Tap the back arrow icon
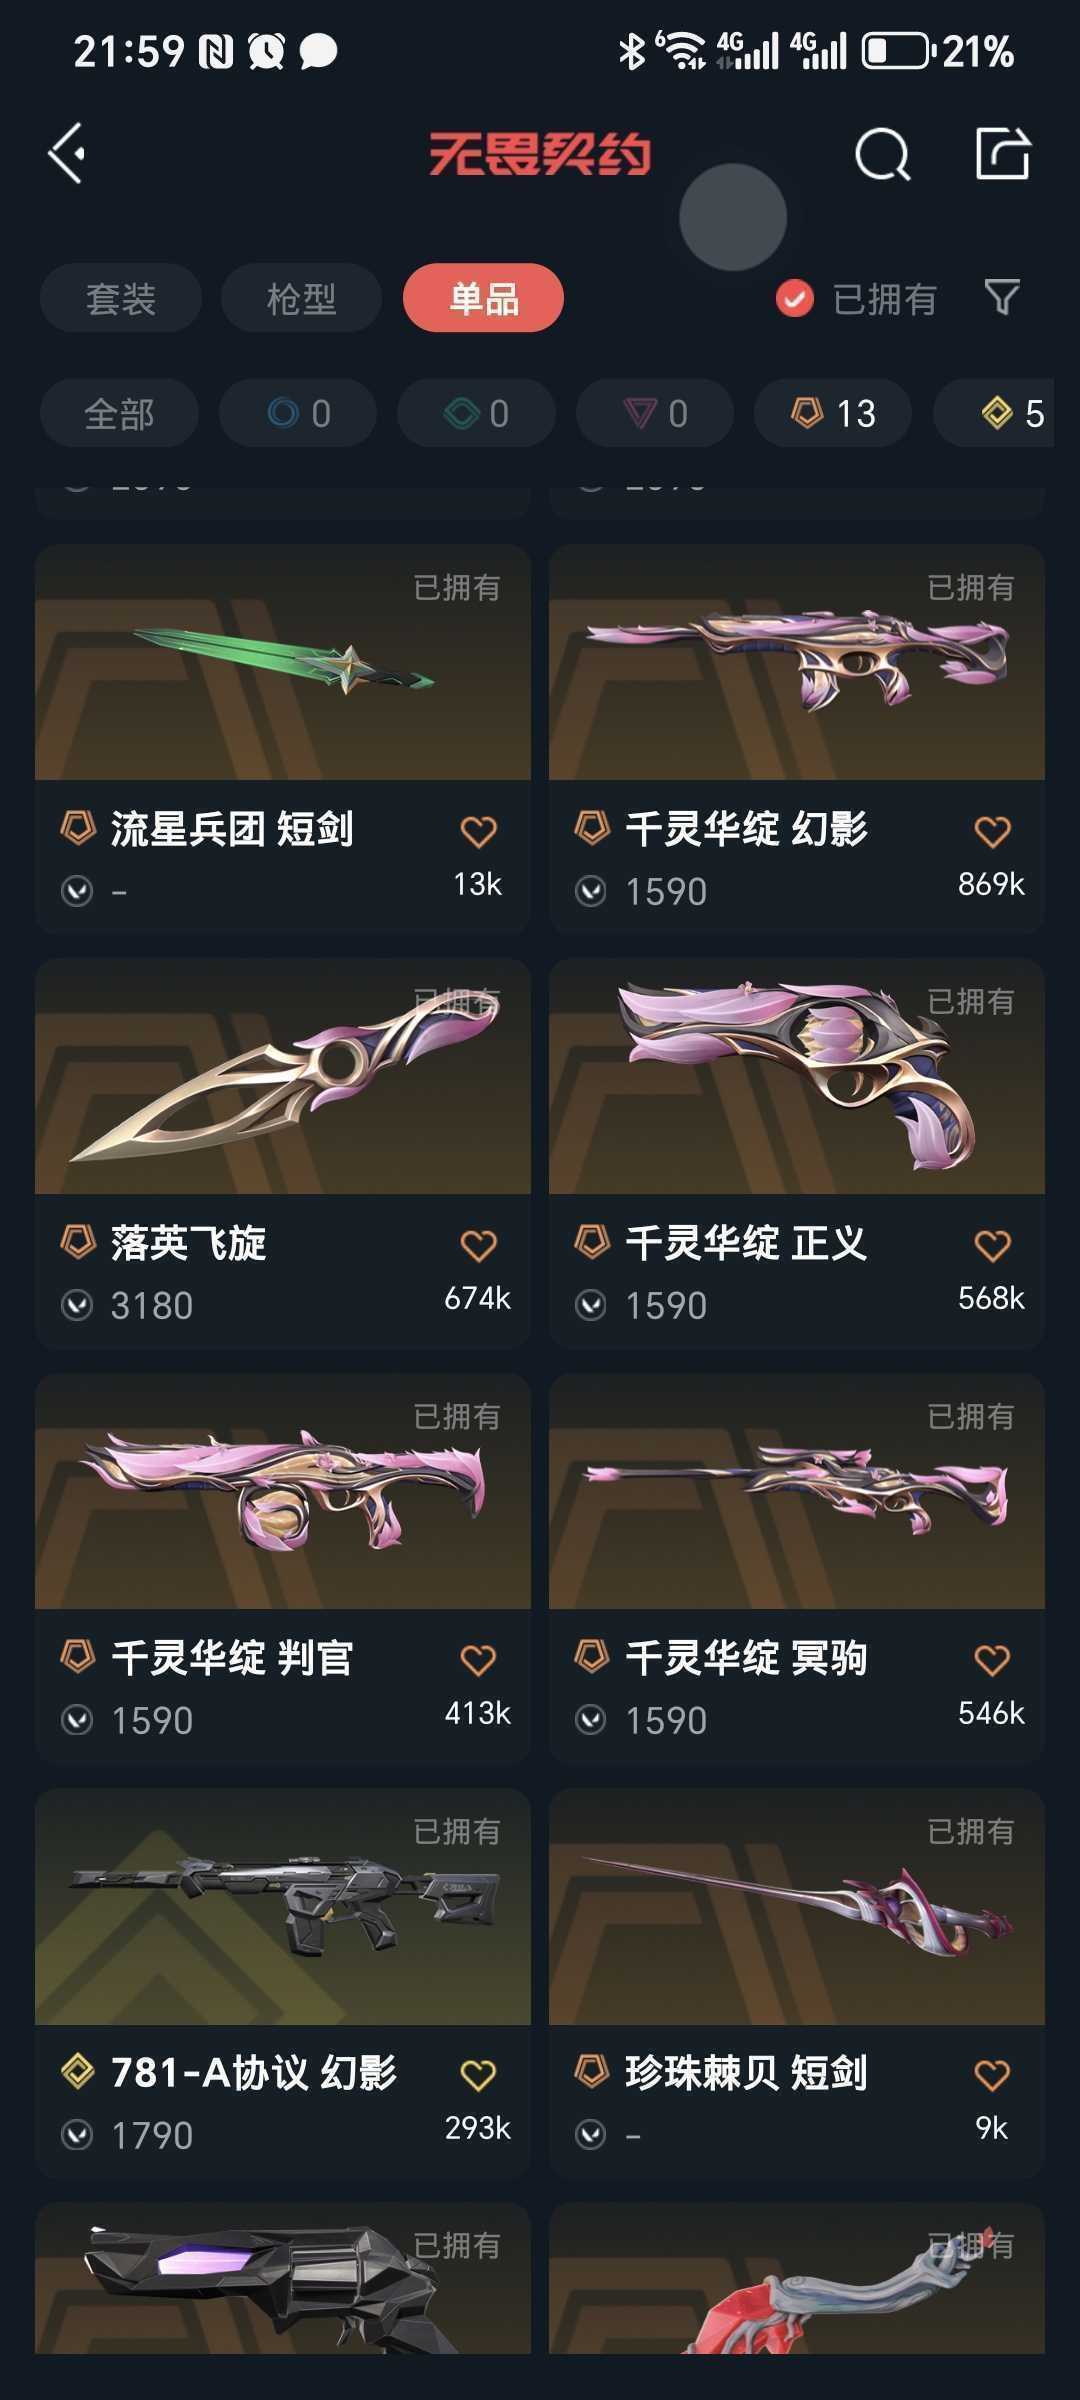The image size is (1080, 2400). (x=67, y=154)
